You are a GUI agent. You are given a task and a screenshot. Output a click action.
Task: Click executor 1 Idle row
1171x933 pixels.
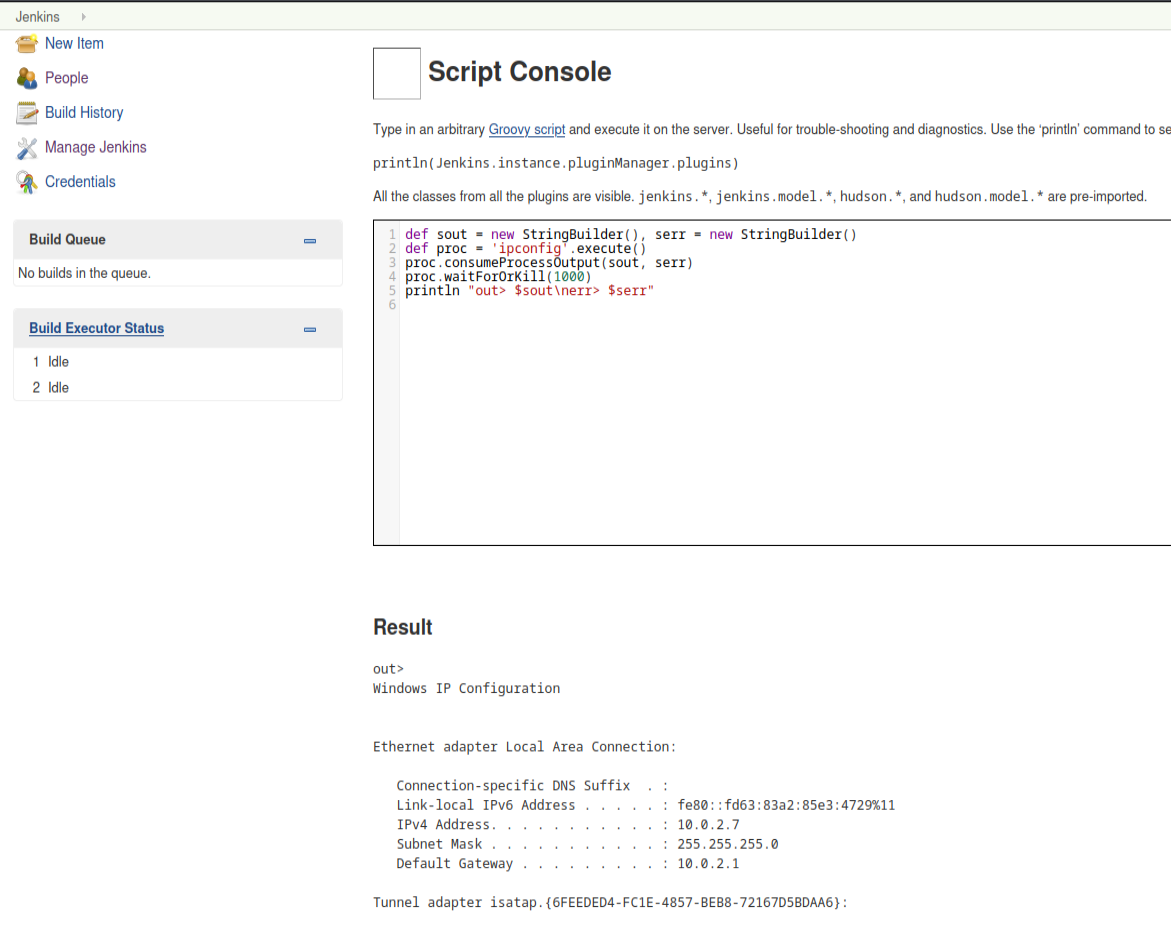[178, 362]
